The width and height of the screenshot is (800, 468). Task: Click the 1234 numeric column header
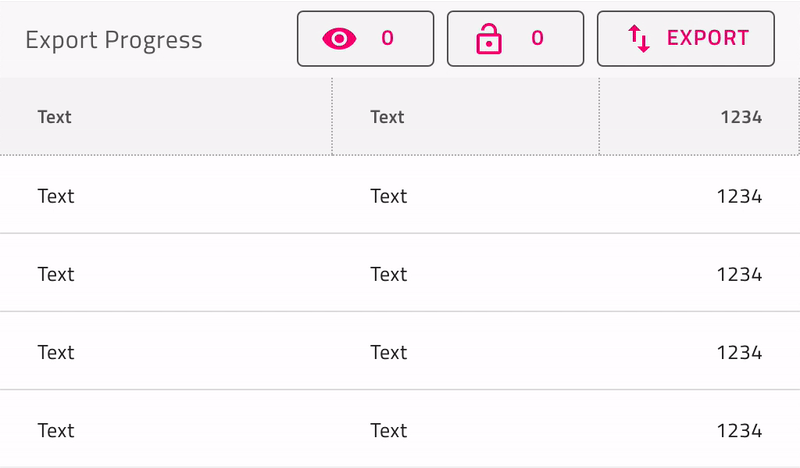(741, 117)
